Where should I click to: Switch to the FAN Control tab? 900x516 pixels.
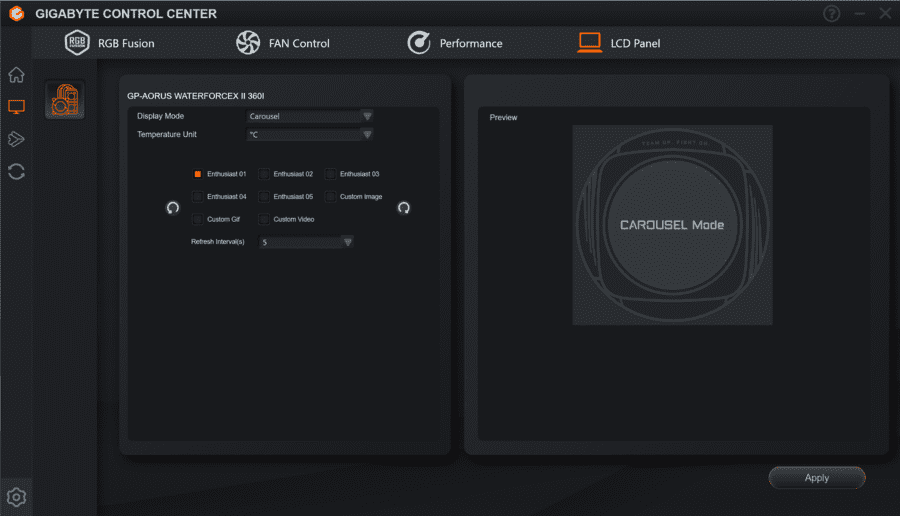click(283, 43)
